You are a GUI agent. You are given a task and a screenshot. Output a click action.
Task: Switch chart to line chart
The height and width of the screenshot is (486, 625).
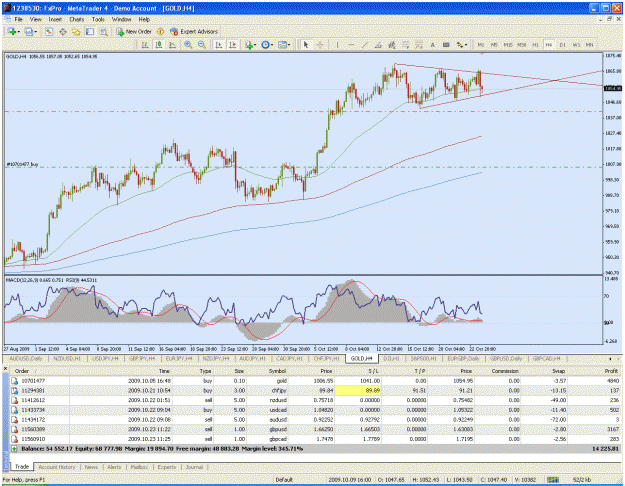tap(172, 45)
